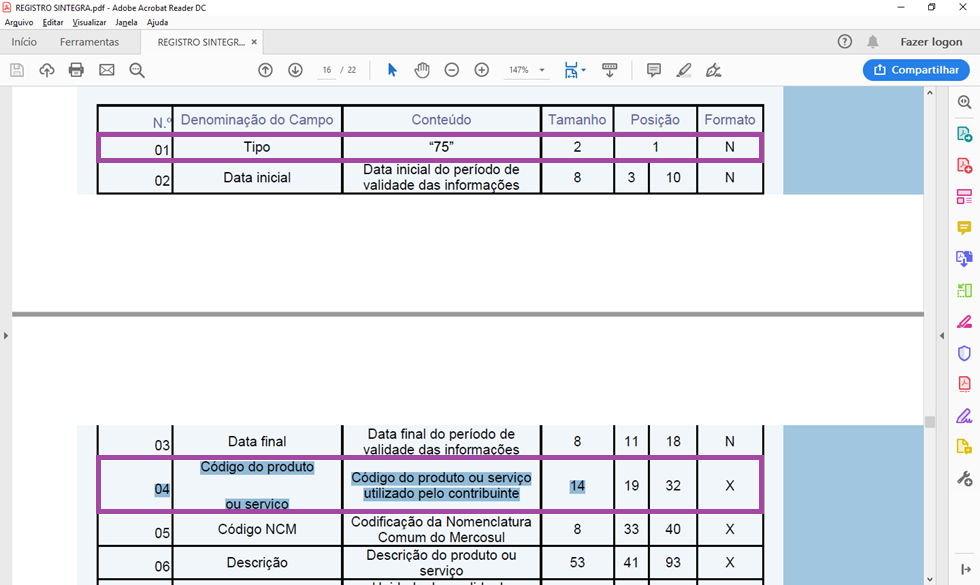Click the 'Tamanho' column header

tap(577, 119)
